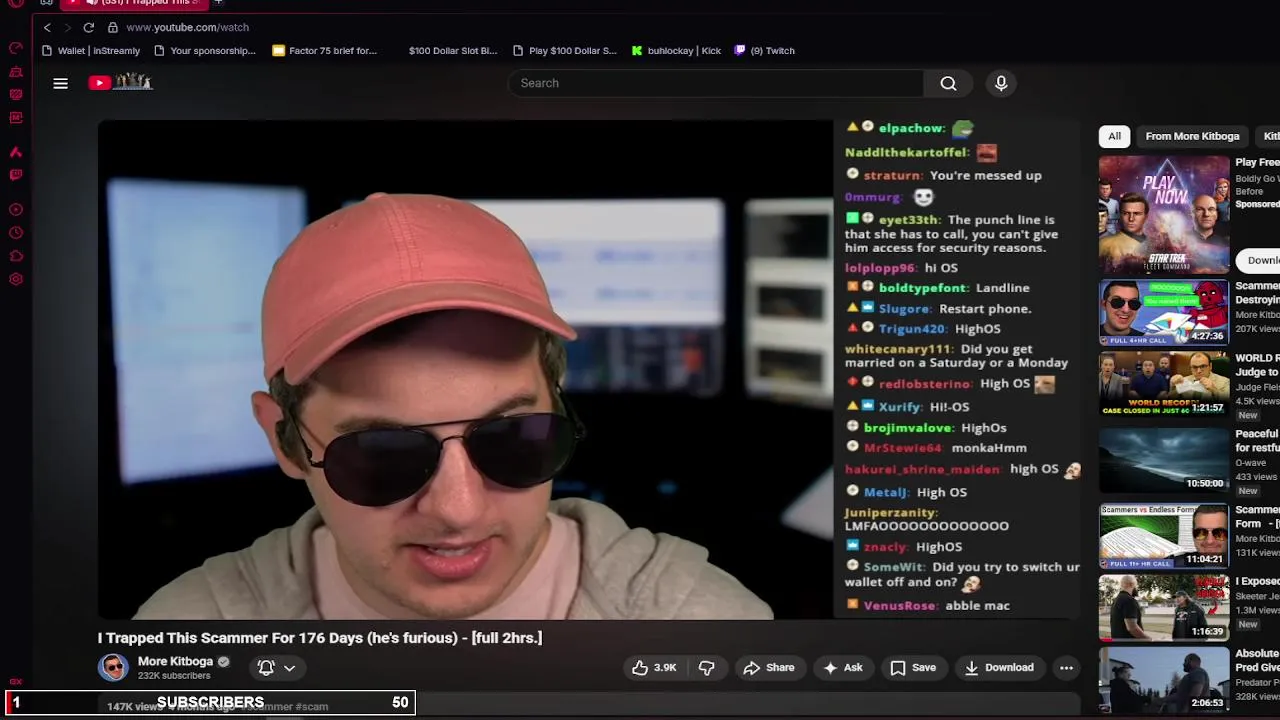This screenshot has height=720, width=1280.
Task: Reload the page with the refresh icon
Action: pyautogui.click(x=89, y=27)
